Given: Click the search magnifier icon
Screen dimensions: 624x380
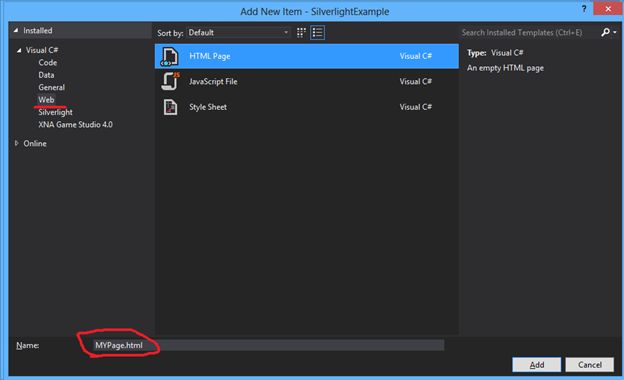Looking at the screenshot, I should tap(605, 32).
